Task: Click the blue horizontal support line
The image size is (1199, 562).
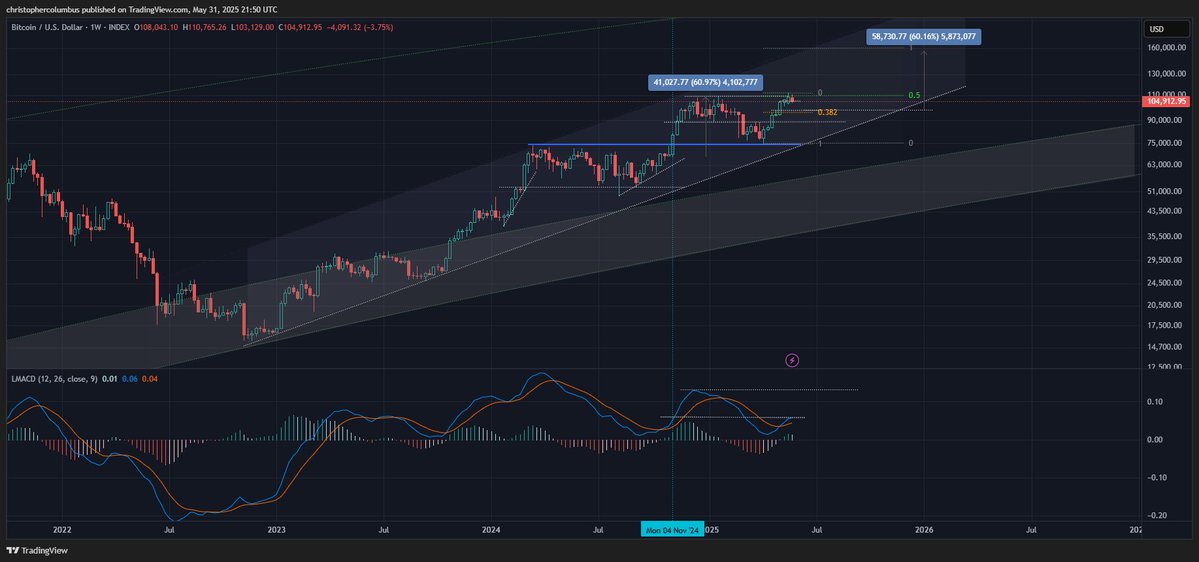Action: pos(660,145)
